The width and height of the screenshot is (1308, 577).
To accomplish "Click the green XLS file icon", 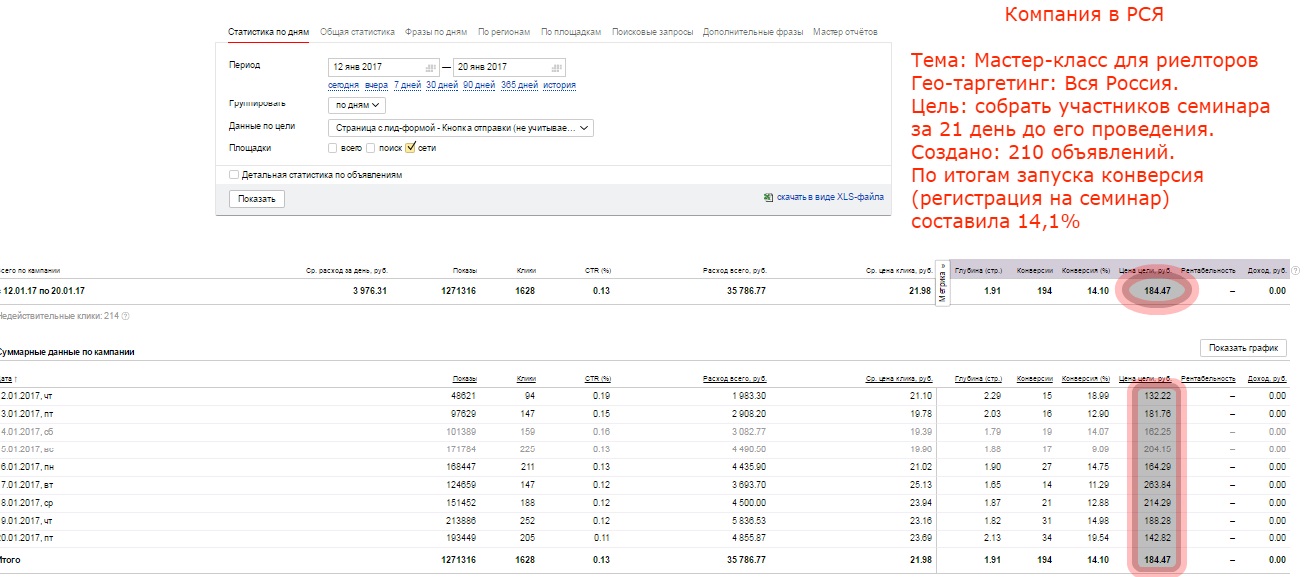I will 767,198.
